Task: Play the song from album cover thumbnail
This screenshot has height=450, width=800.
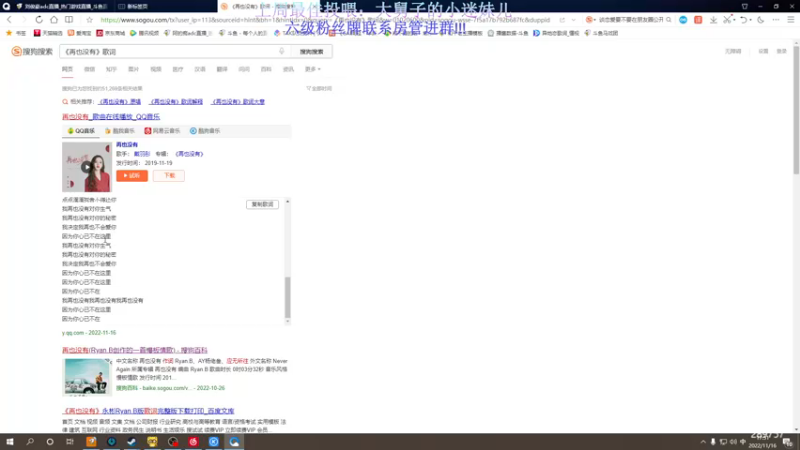Action: pyautogui.click(x=87, y=167)
